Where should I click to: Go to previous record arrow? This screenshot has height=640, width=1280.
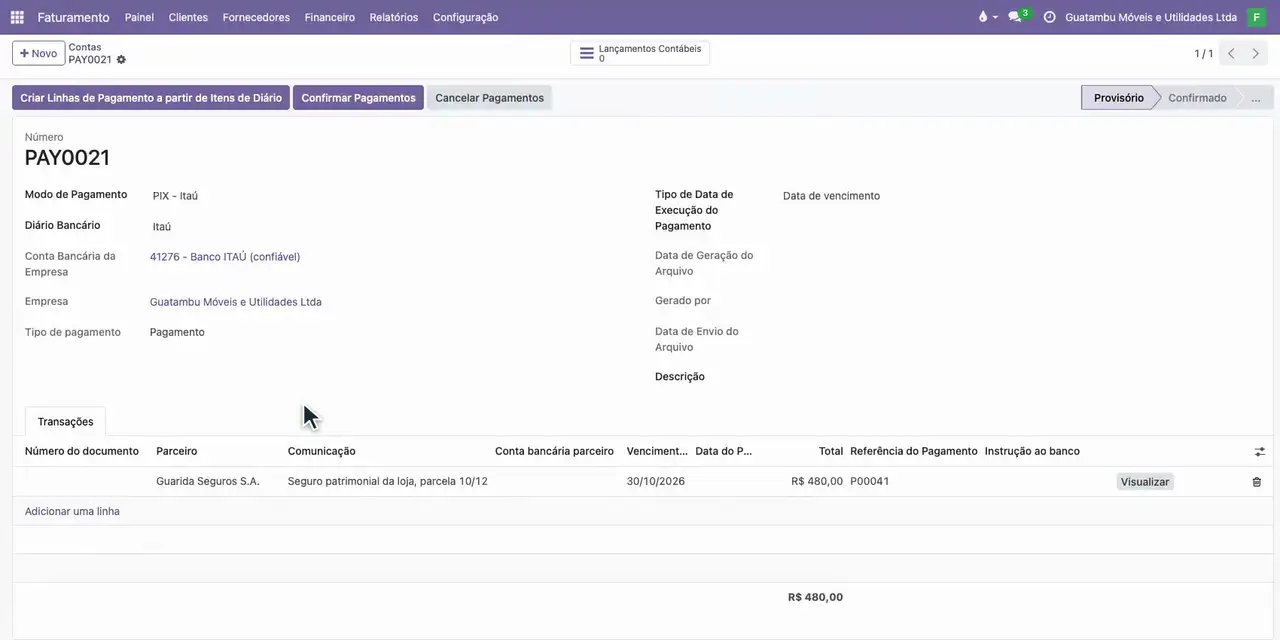point(1232,54)
